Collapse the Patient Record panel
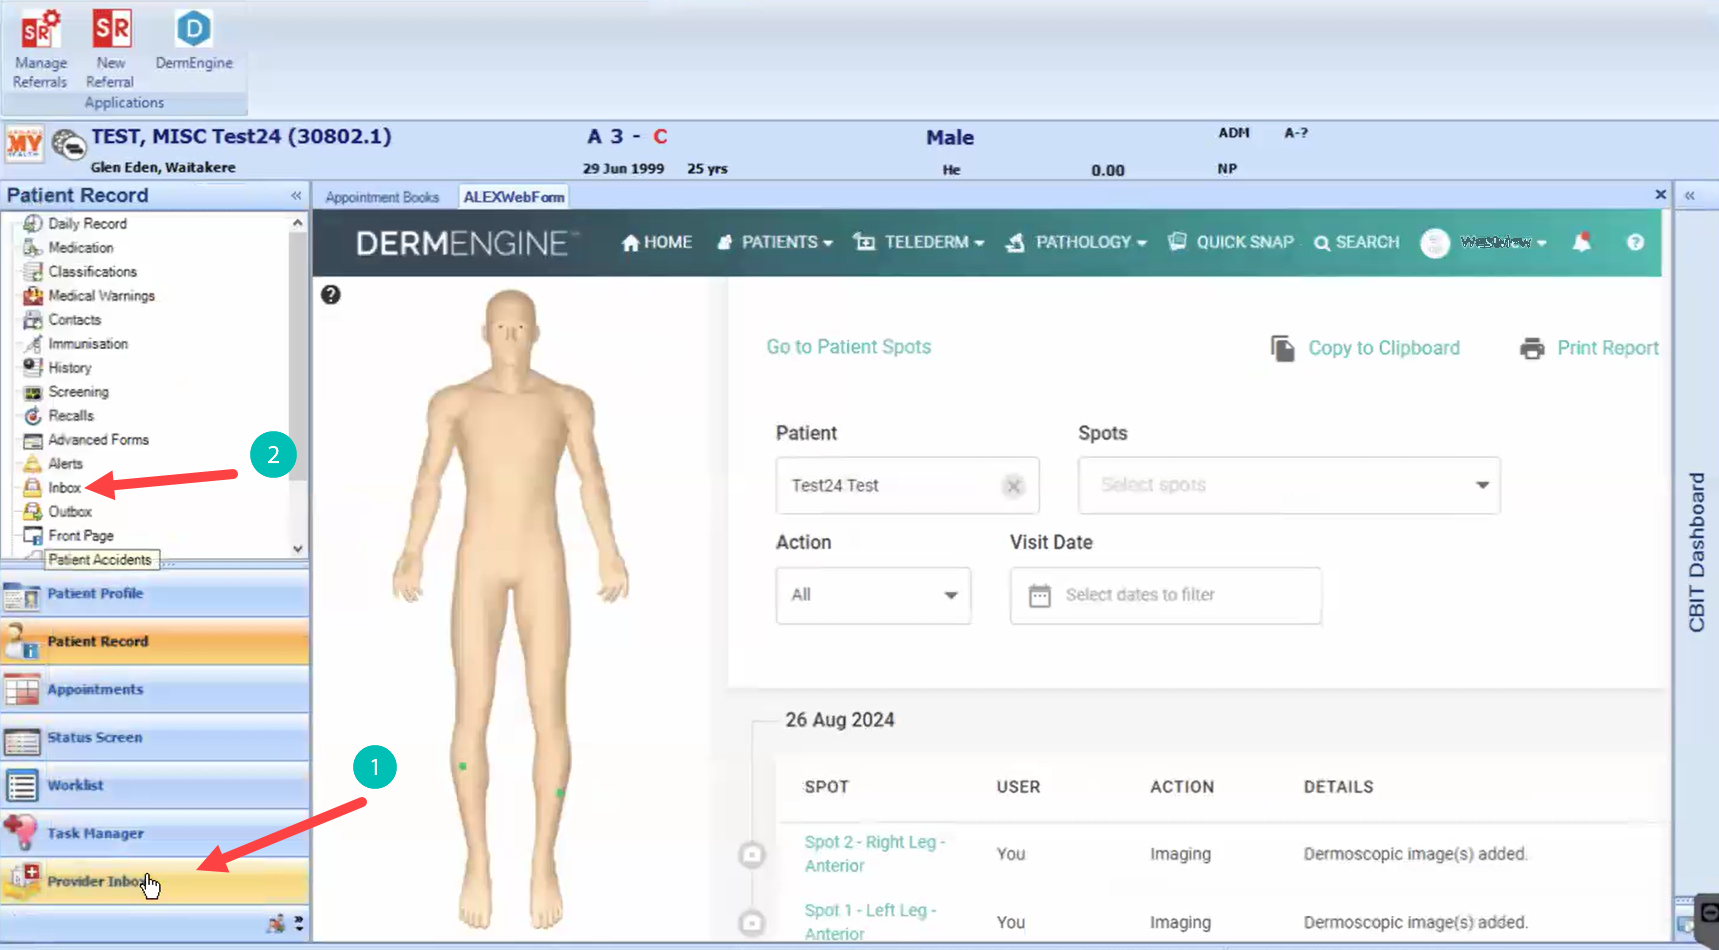1719x950 pixels. tap(296, 195)
